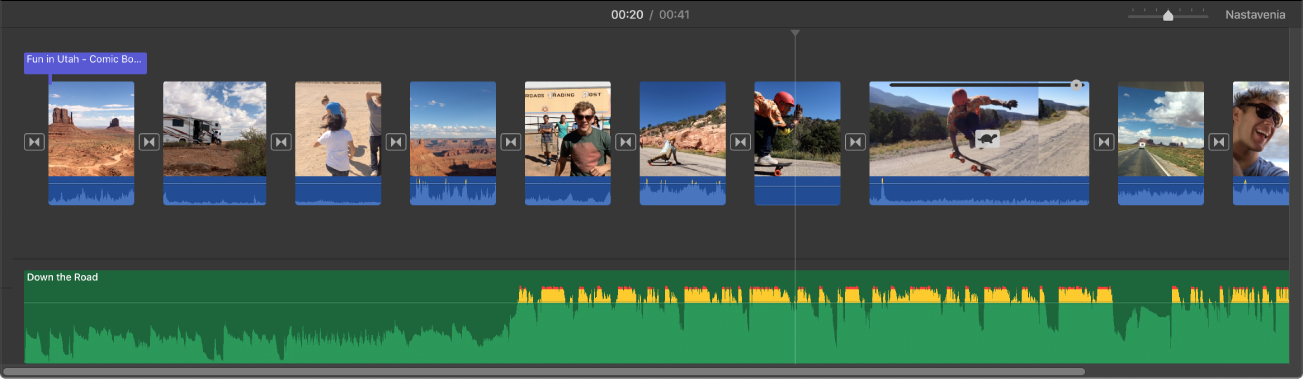The height and width of the screenshot is (380, 1303).
Task: Click the audio waveform under Monument Valley clip
Action: (x=91, y=191)
